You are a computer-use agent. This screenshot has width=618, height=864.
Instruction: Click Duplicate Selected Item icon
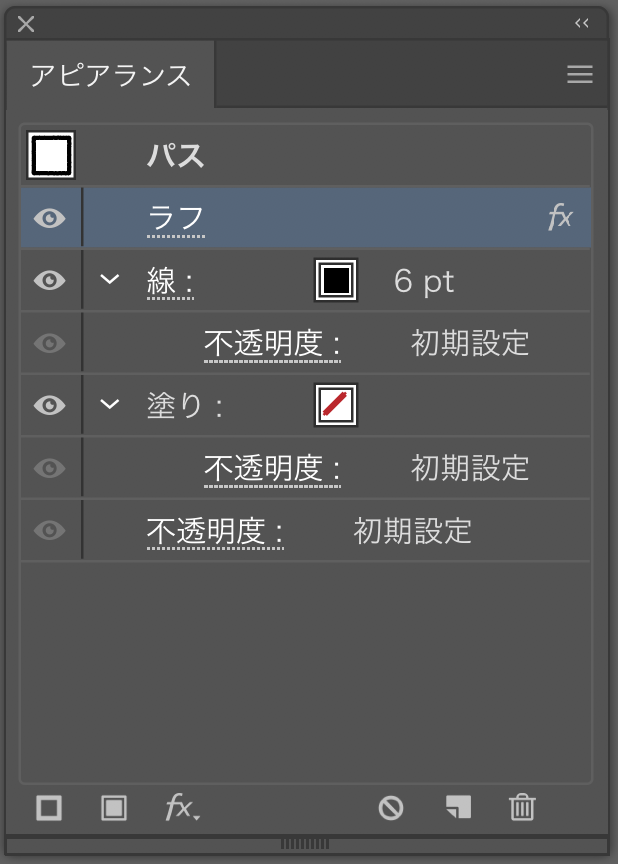458,807
